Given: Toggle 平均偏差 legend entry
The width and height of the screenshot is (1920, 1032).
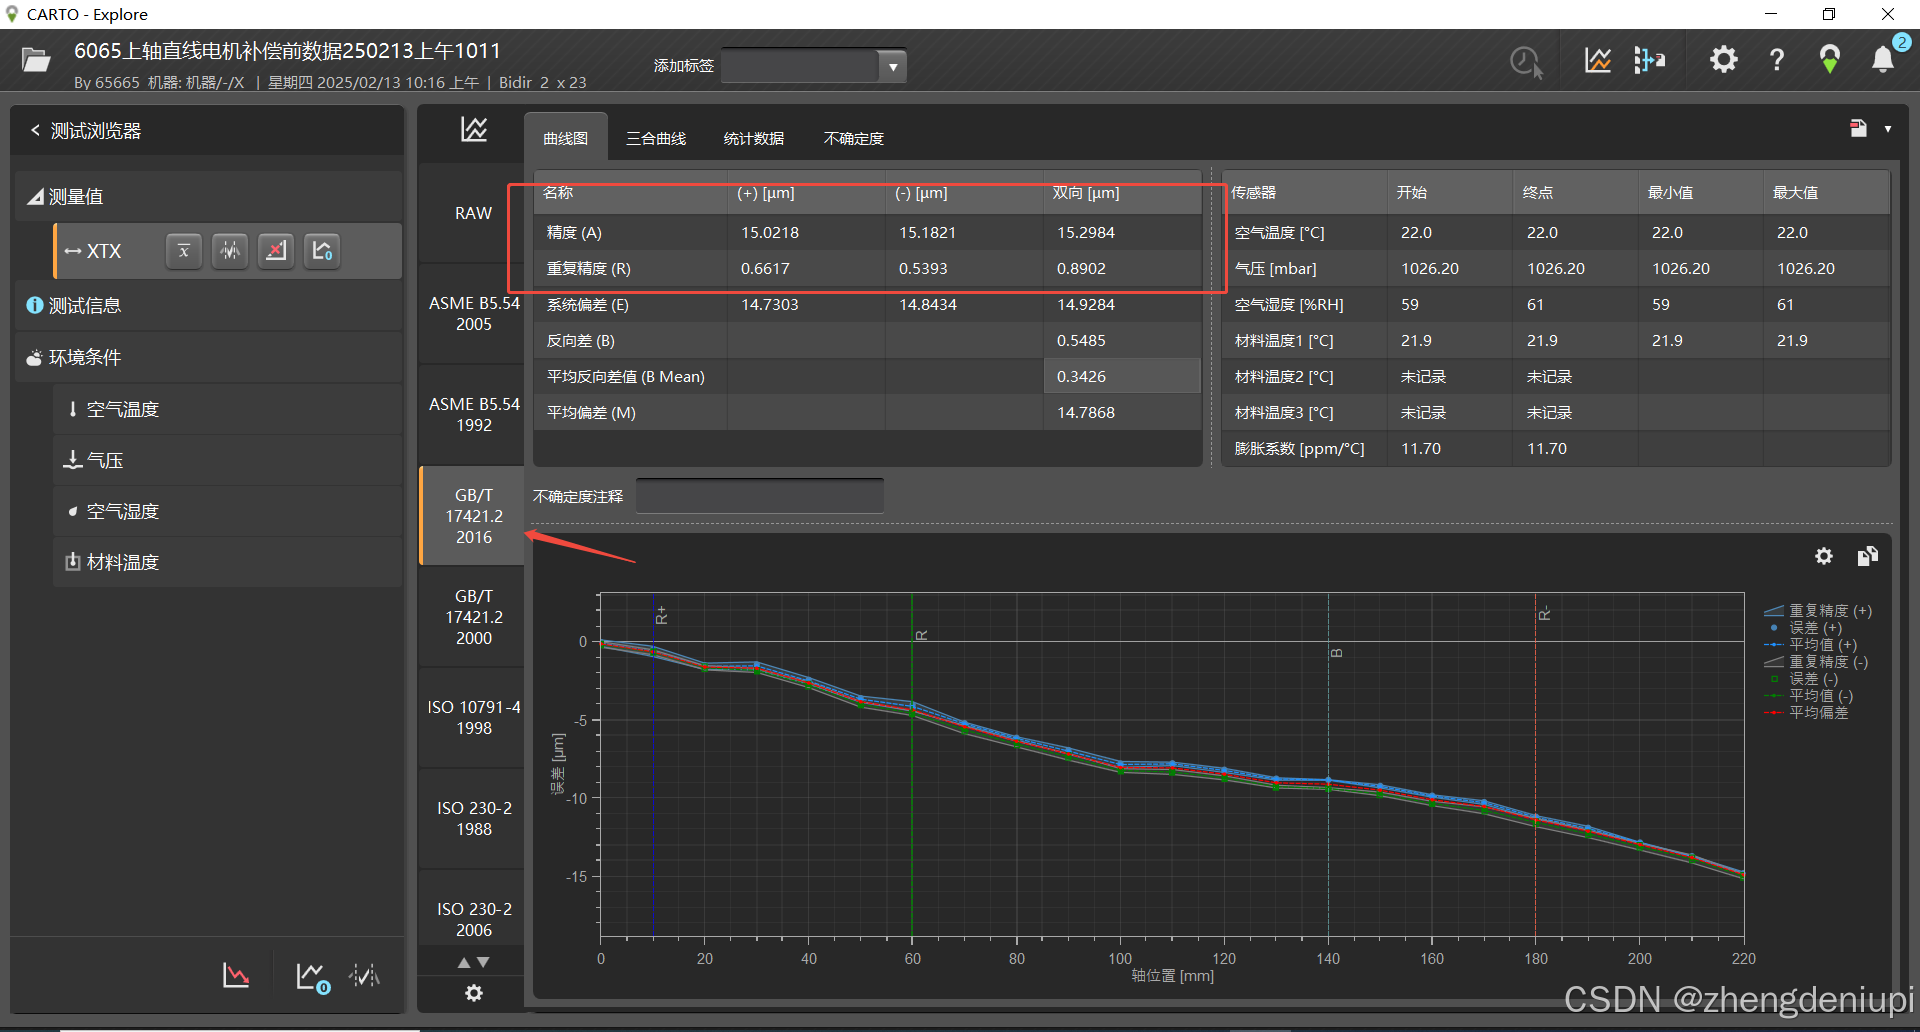Looking at the screenshot, I should click(1807, 713).
